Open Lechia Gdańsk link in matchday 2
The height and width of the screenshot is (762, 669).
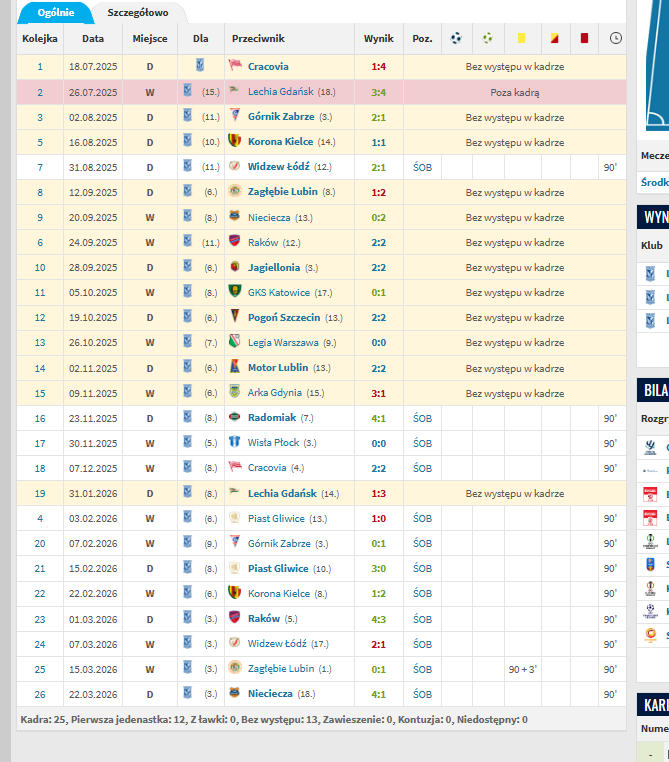[x=281, y=91]
